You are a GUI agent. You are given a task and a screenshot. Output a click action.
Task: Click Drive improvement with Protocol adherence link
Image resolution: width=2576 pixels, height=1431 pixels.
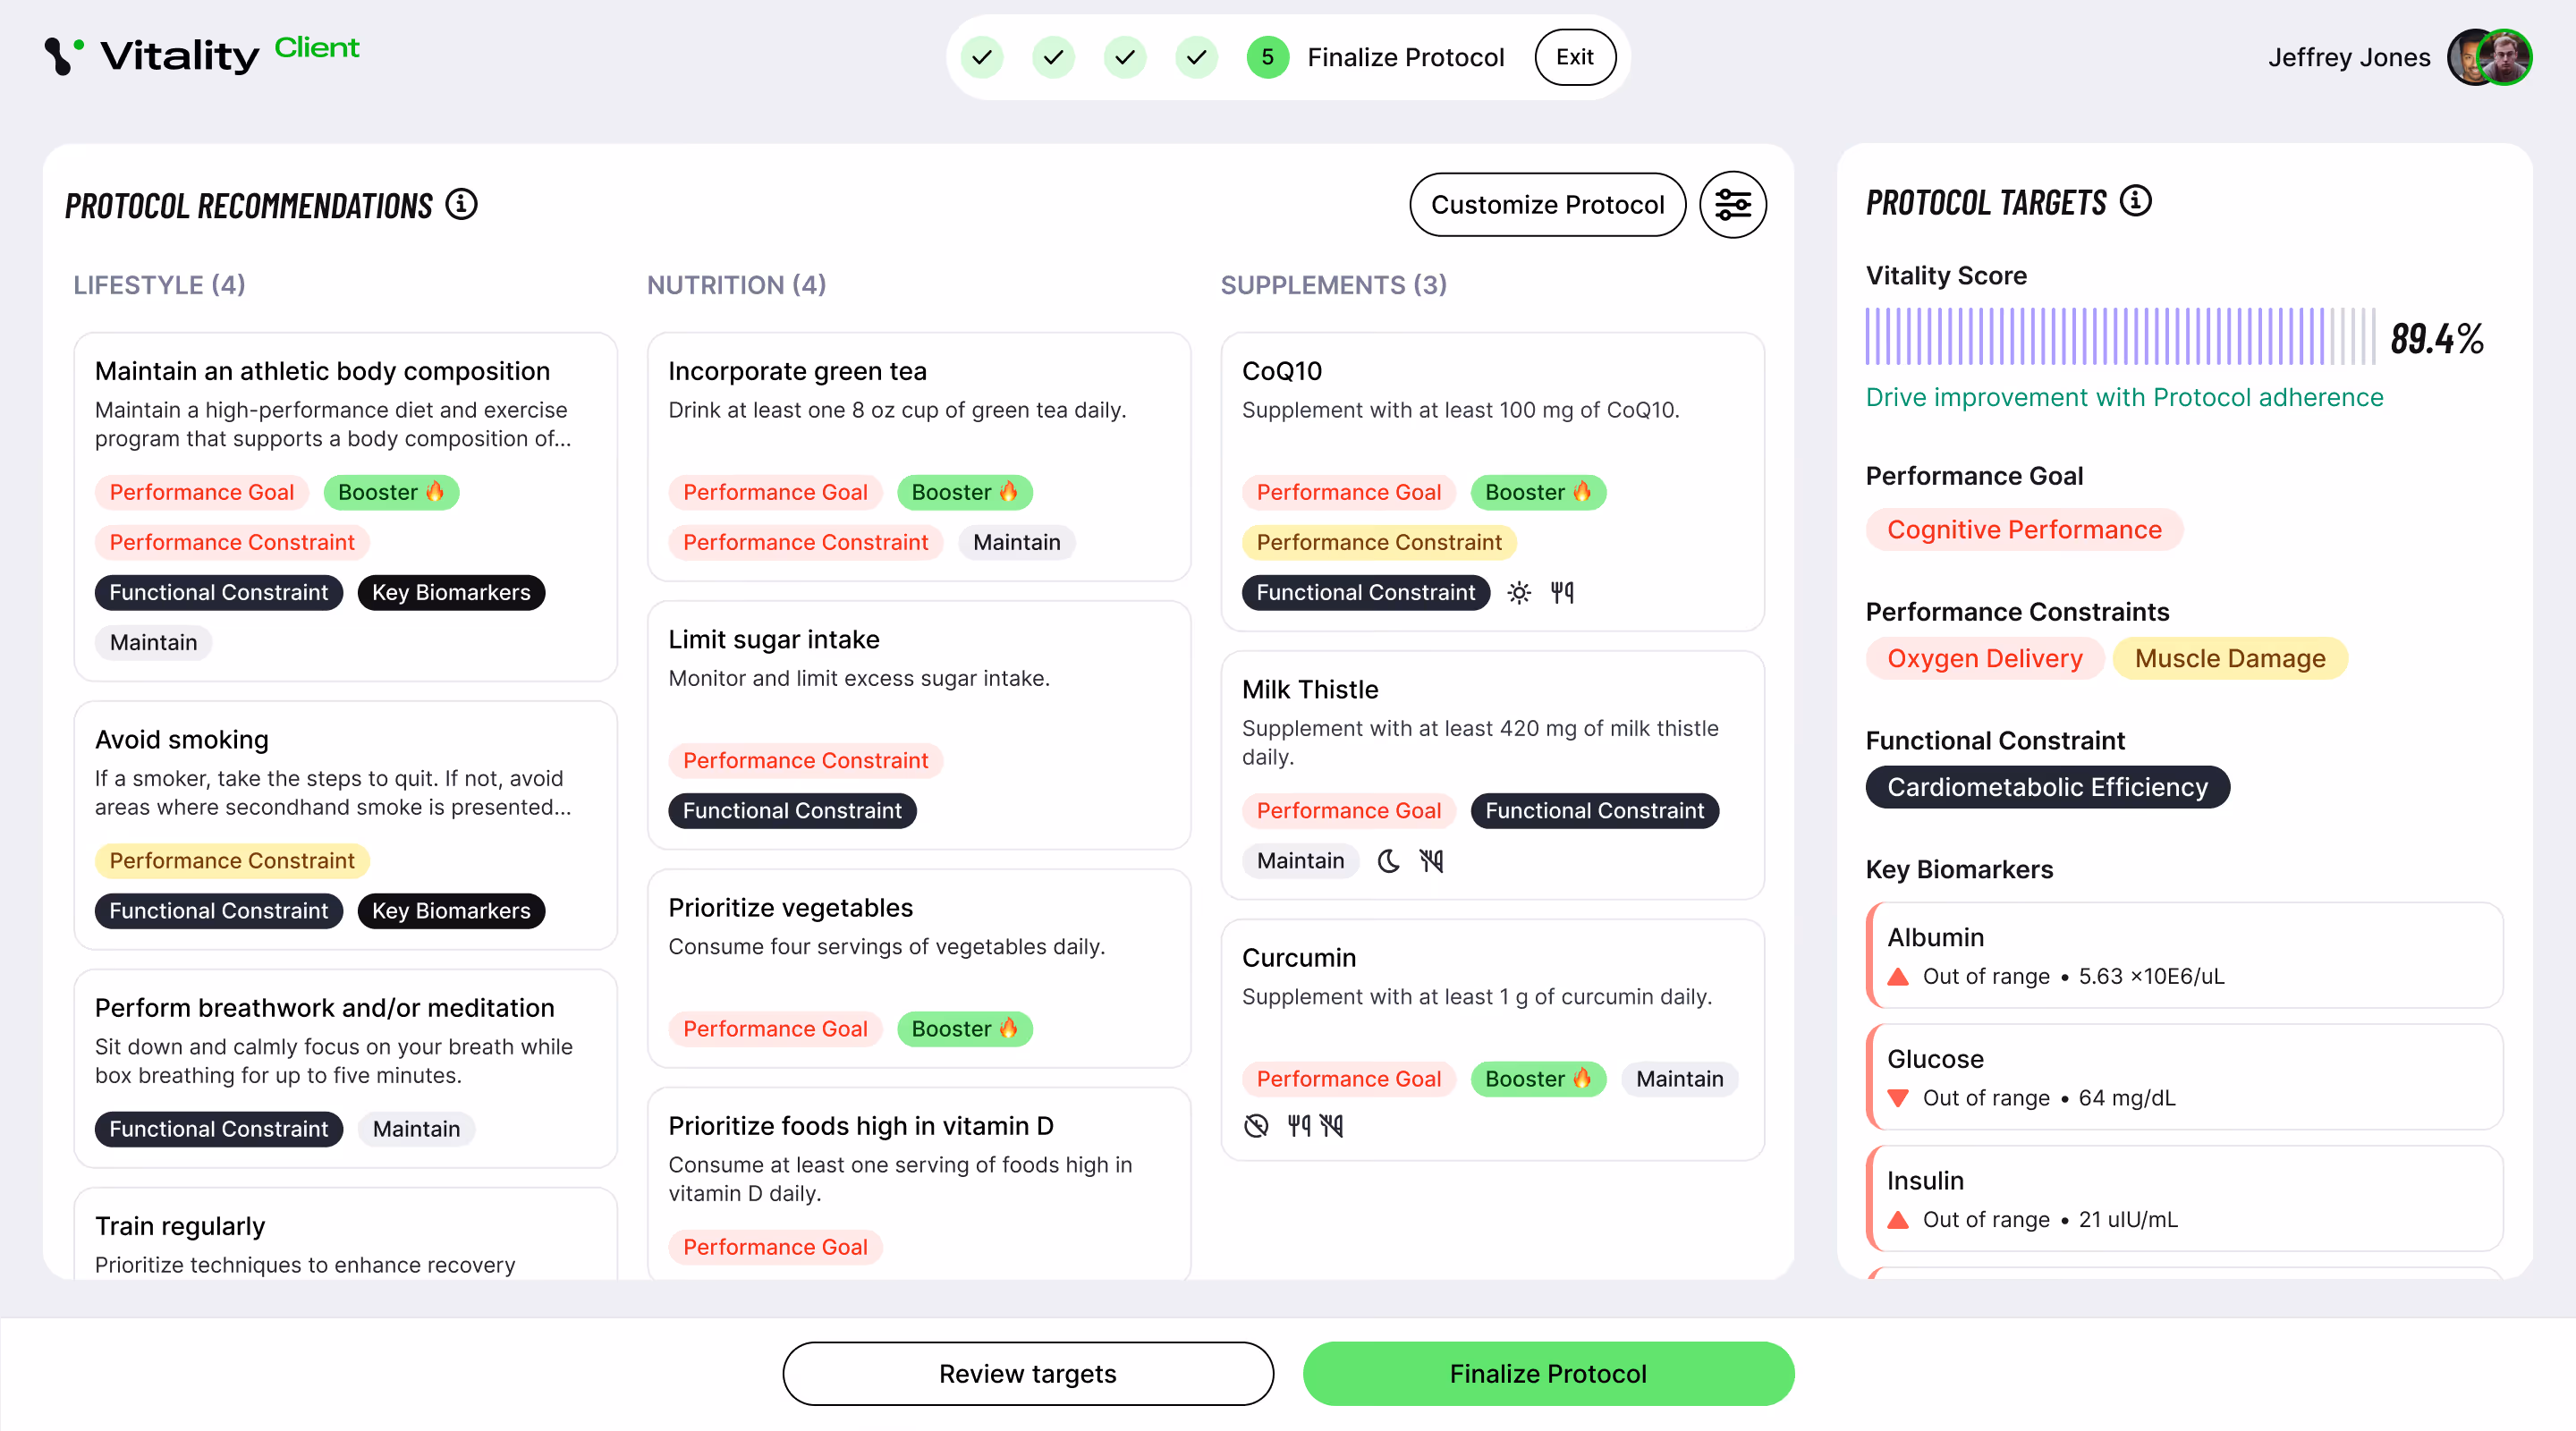coord(2124,397)
